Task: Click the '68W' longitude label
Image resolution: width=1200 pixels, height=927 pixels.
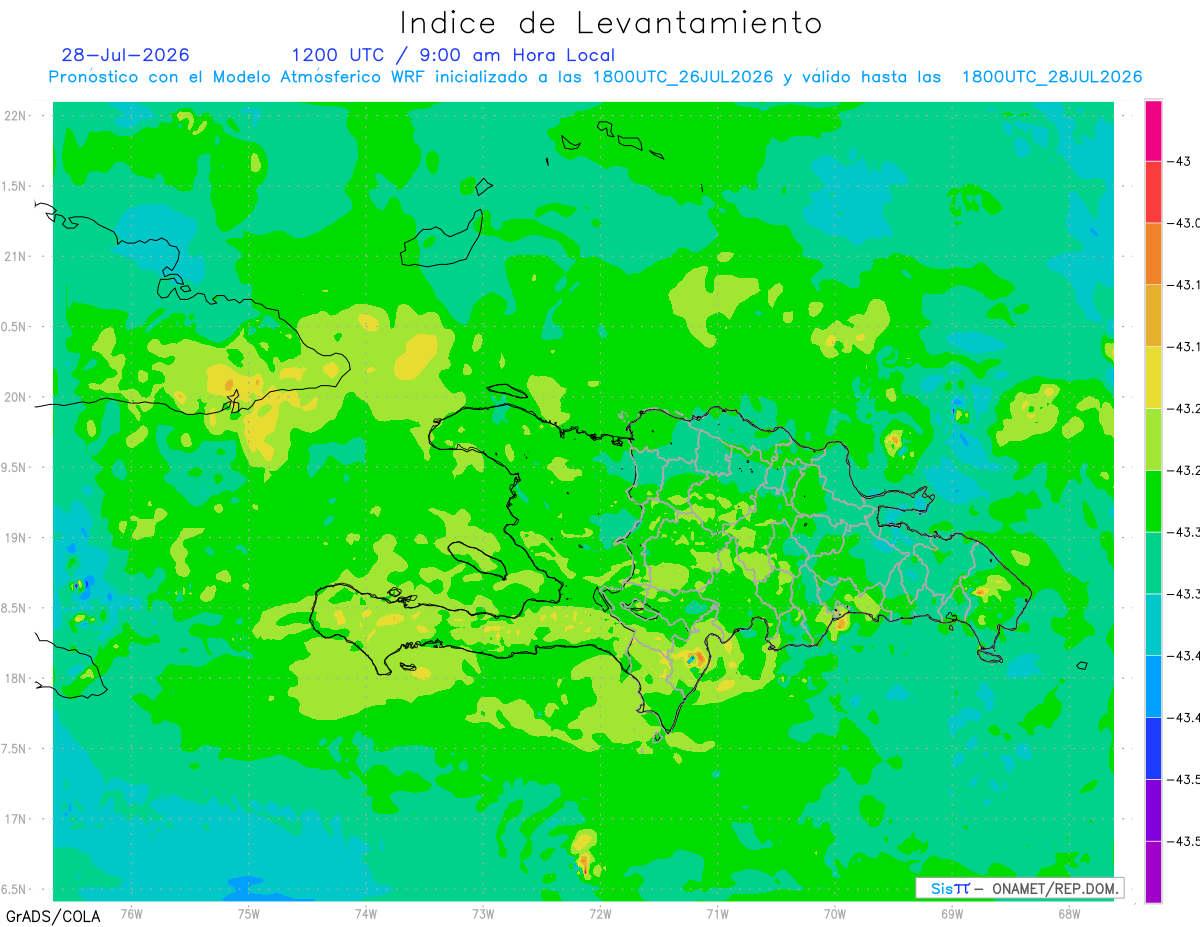Action: coord(1069,913)
